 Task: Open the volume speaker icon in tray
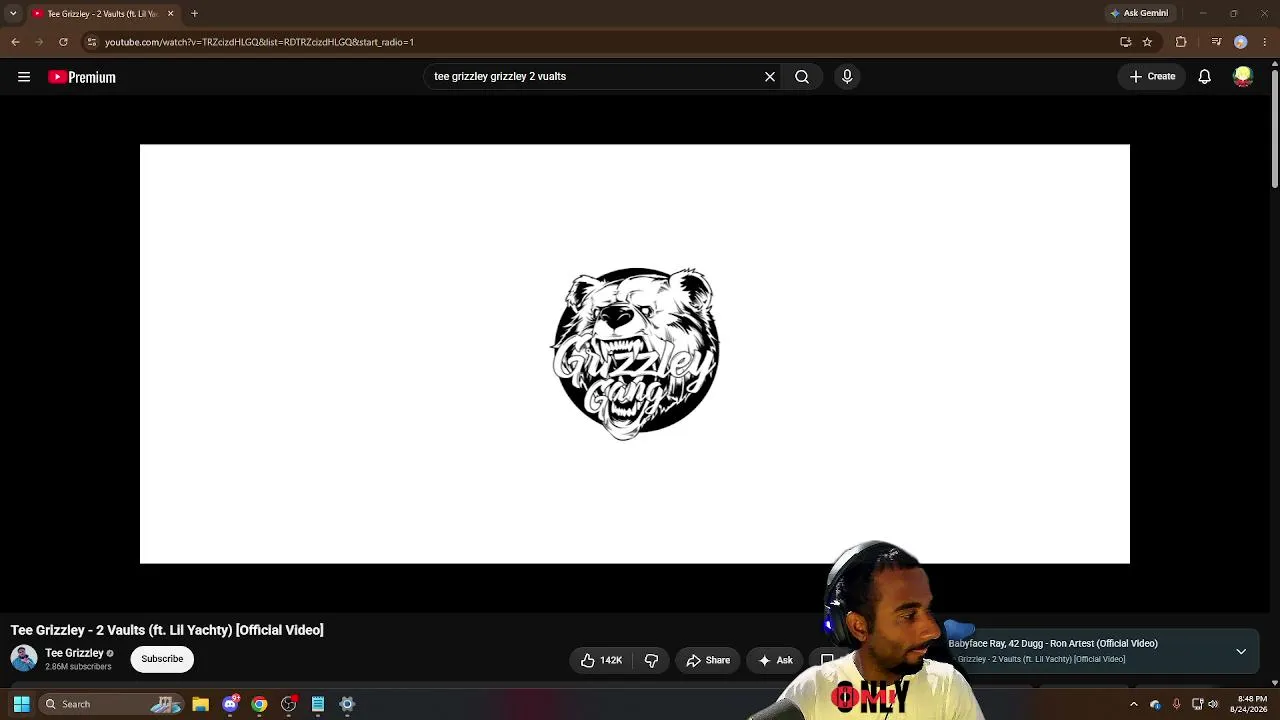[x=1214, y=704]
